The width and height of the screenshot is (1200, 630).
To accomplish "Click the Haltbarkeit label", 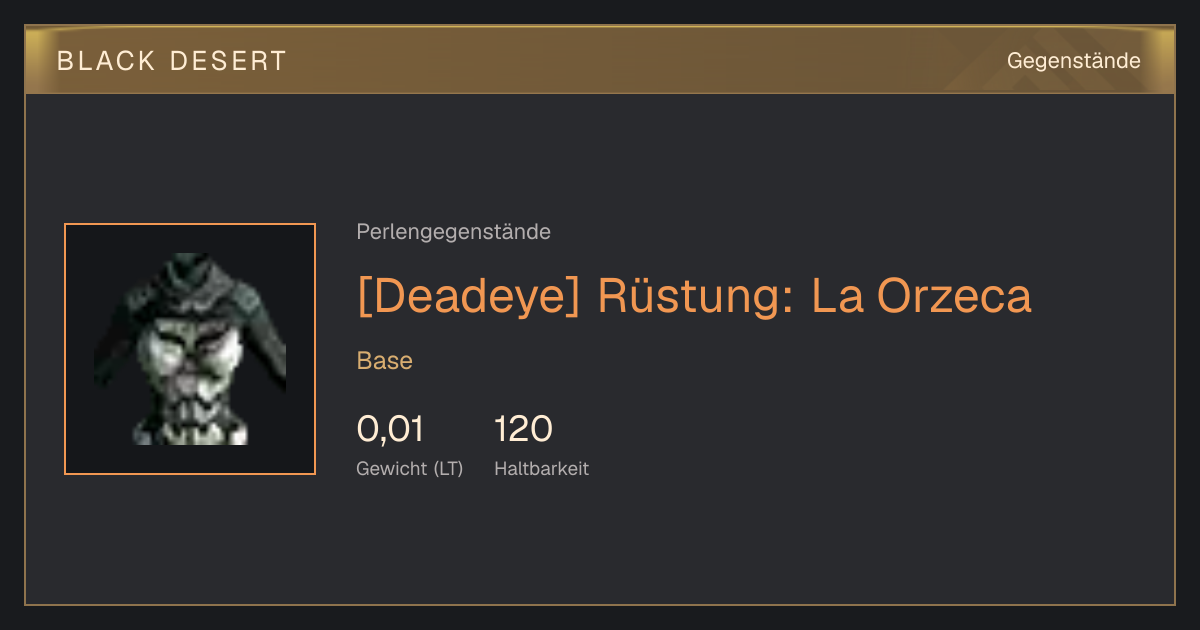I will (541, 468).
